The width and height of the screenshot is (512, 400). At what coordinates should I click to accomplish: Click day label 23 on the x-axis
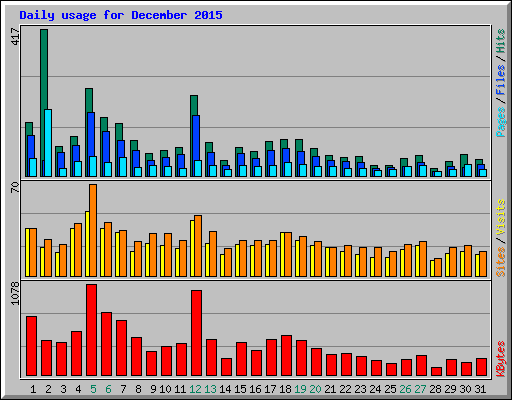pos(360,389)
